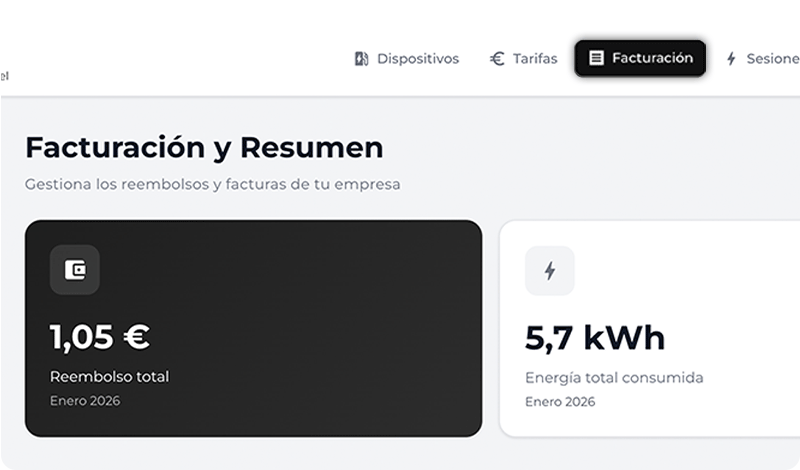Click the Energía total consumida label
Screen dimensions: 800x470
click(x=614, y=378)
